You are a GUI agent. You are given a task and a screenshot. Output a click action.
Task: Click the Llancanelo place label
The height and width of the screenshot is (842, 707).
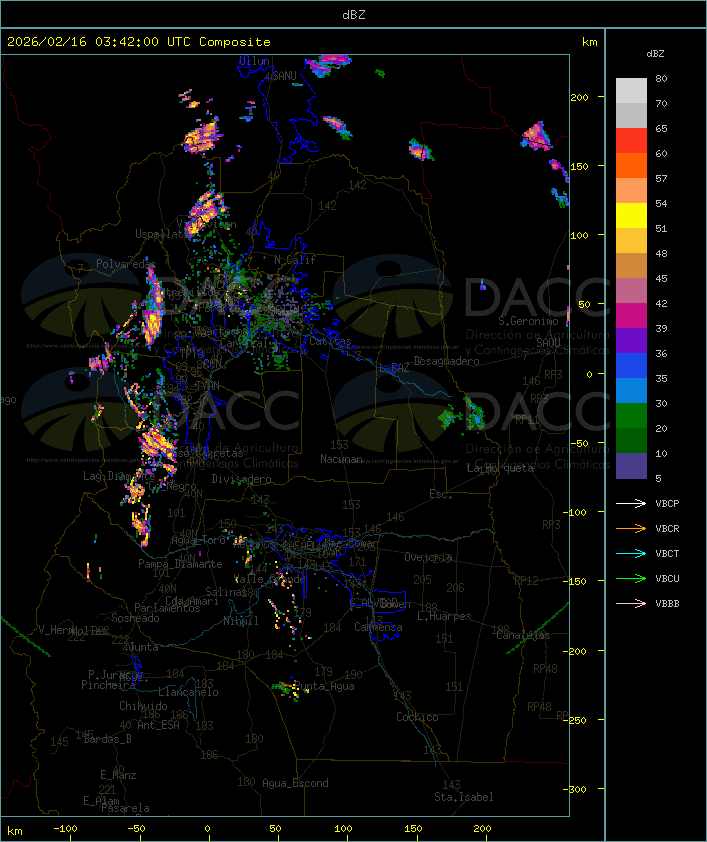tap(188, 692)
